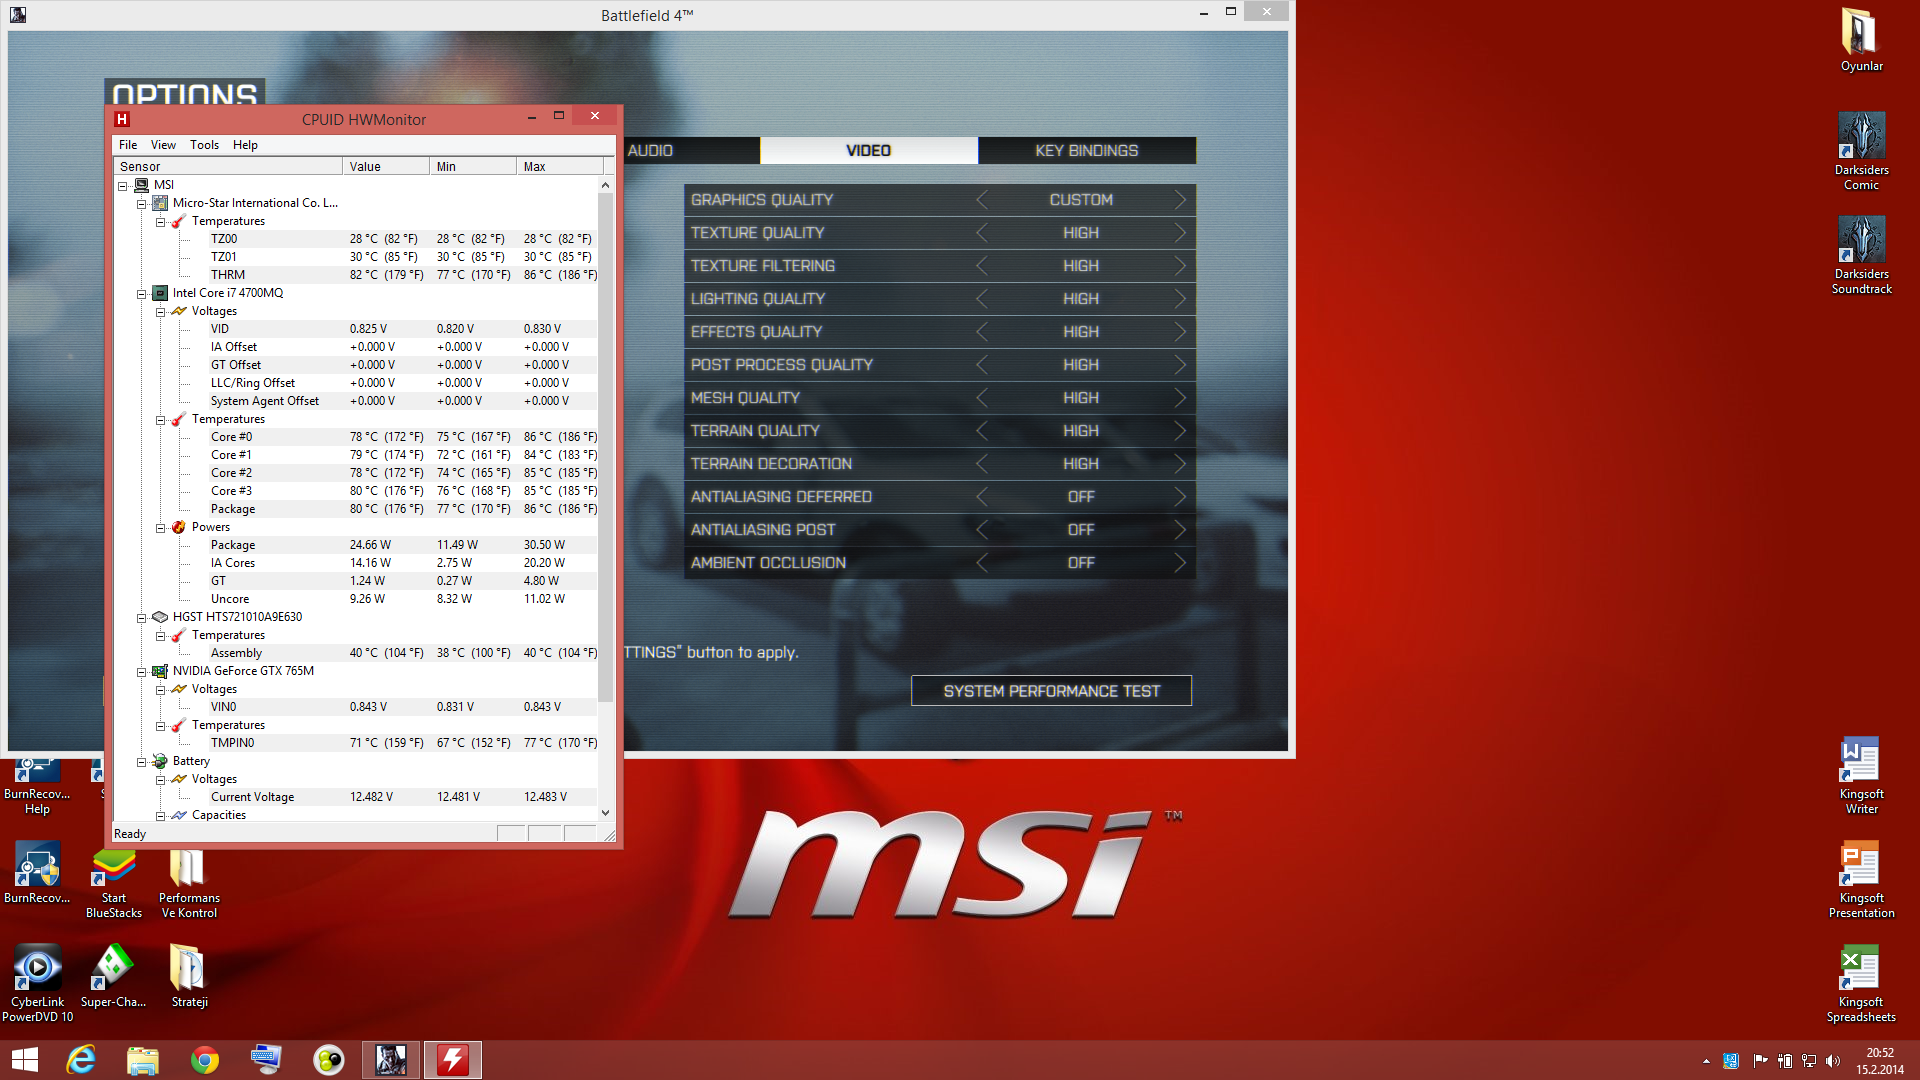Toggle Antialiasing Post right arrow
The width and height of the screenshot is (1920, 1080).
pos(1180,530)
